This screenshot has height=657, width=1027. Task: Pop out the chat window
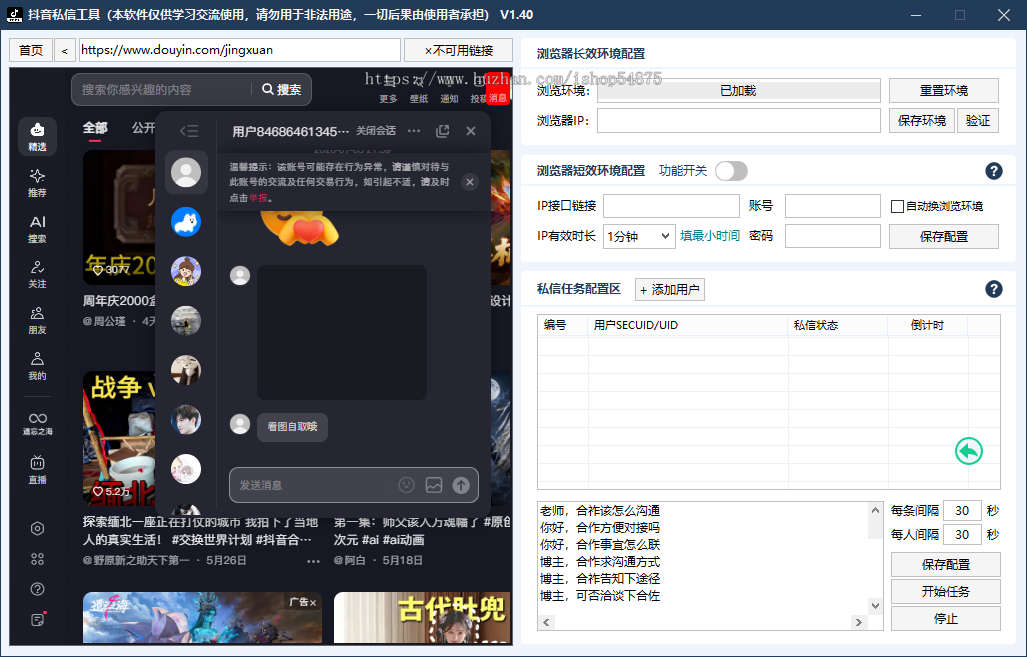[443, 131]
